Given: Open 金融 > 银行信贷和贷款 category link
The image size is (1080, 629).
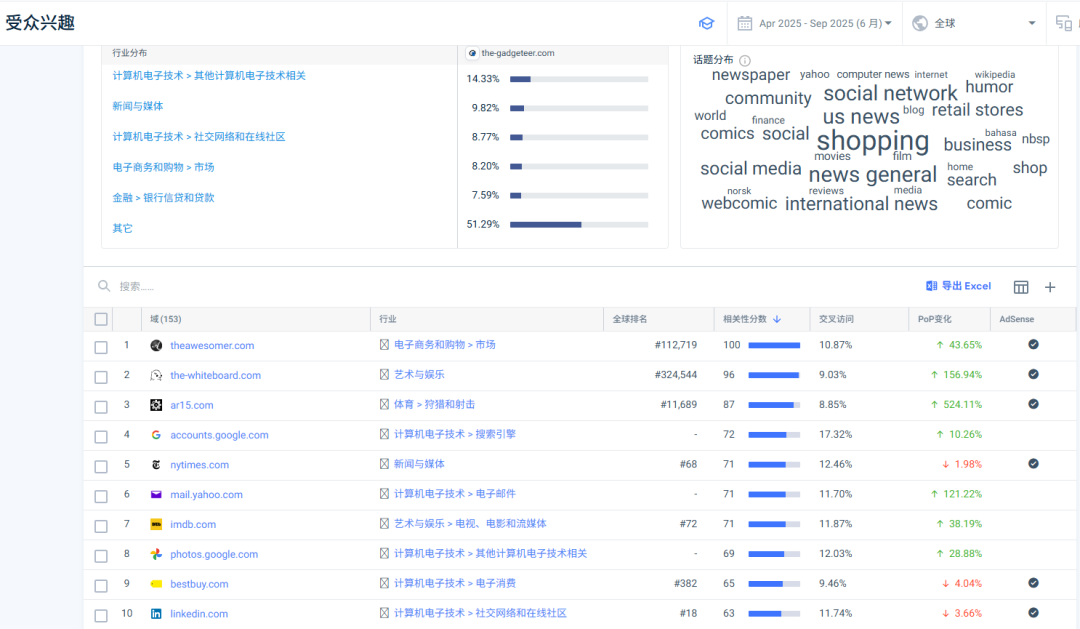Looking at the screenshot, I should [163, 198].
